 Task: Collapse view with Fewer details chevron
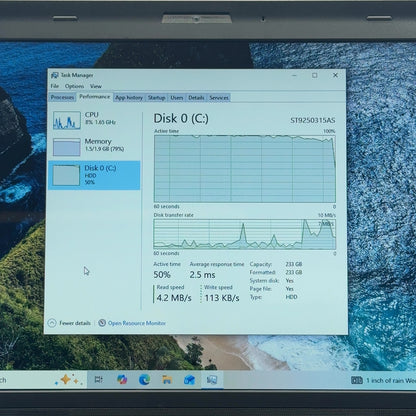pyautogui.click(x=52, y=323)
